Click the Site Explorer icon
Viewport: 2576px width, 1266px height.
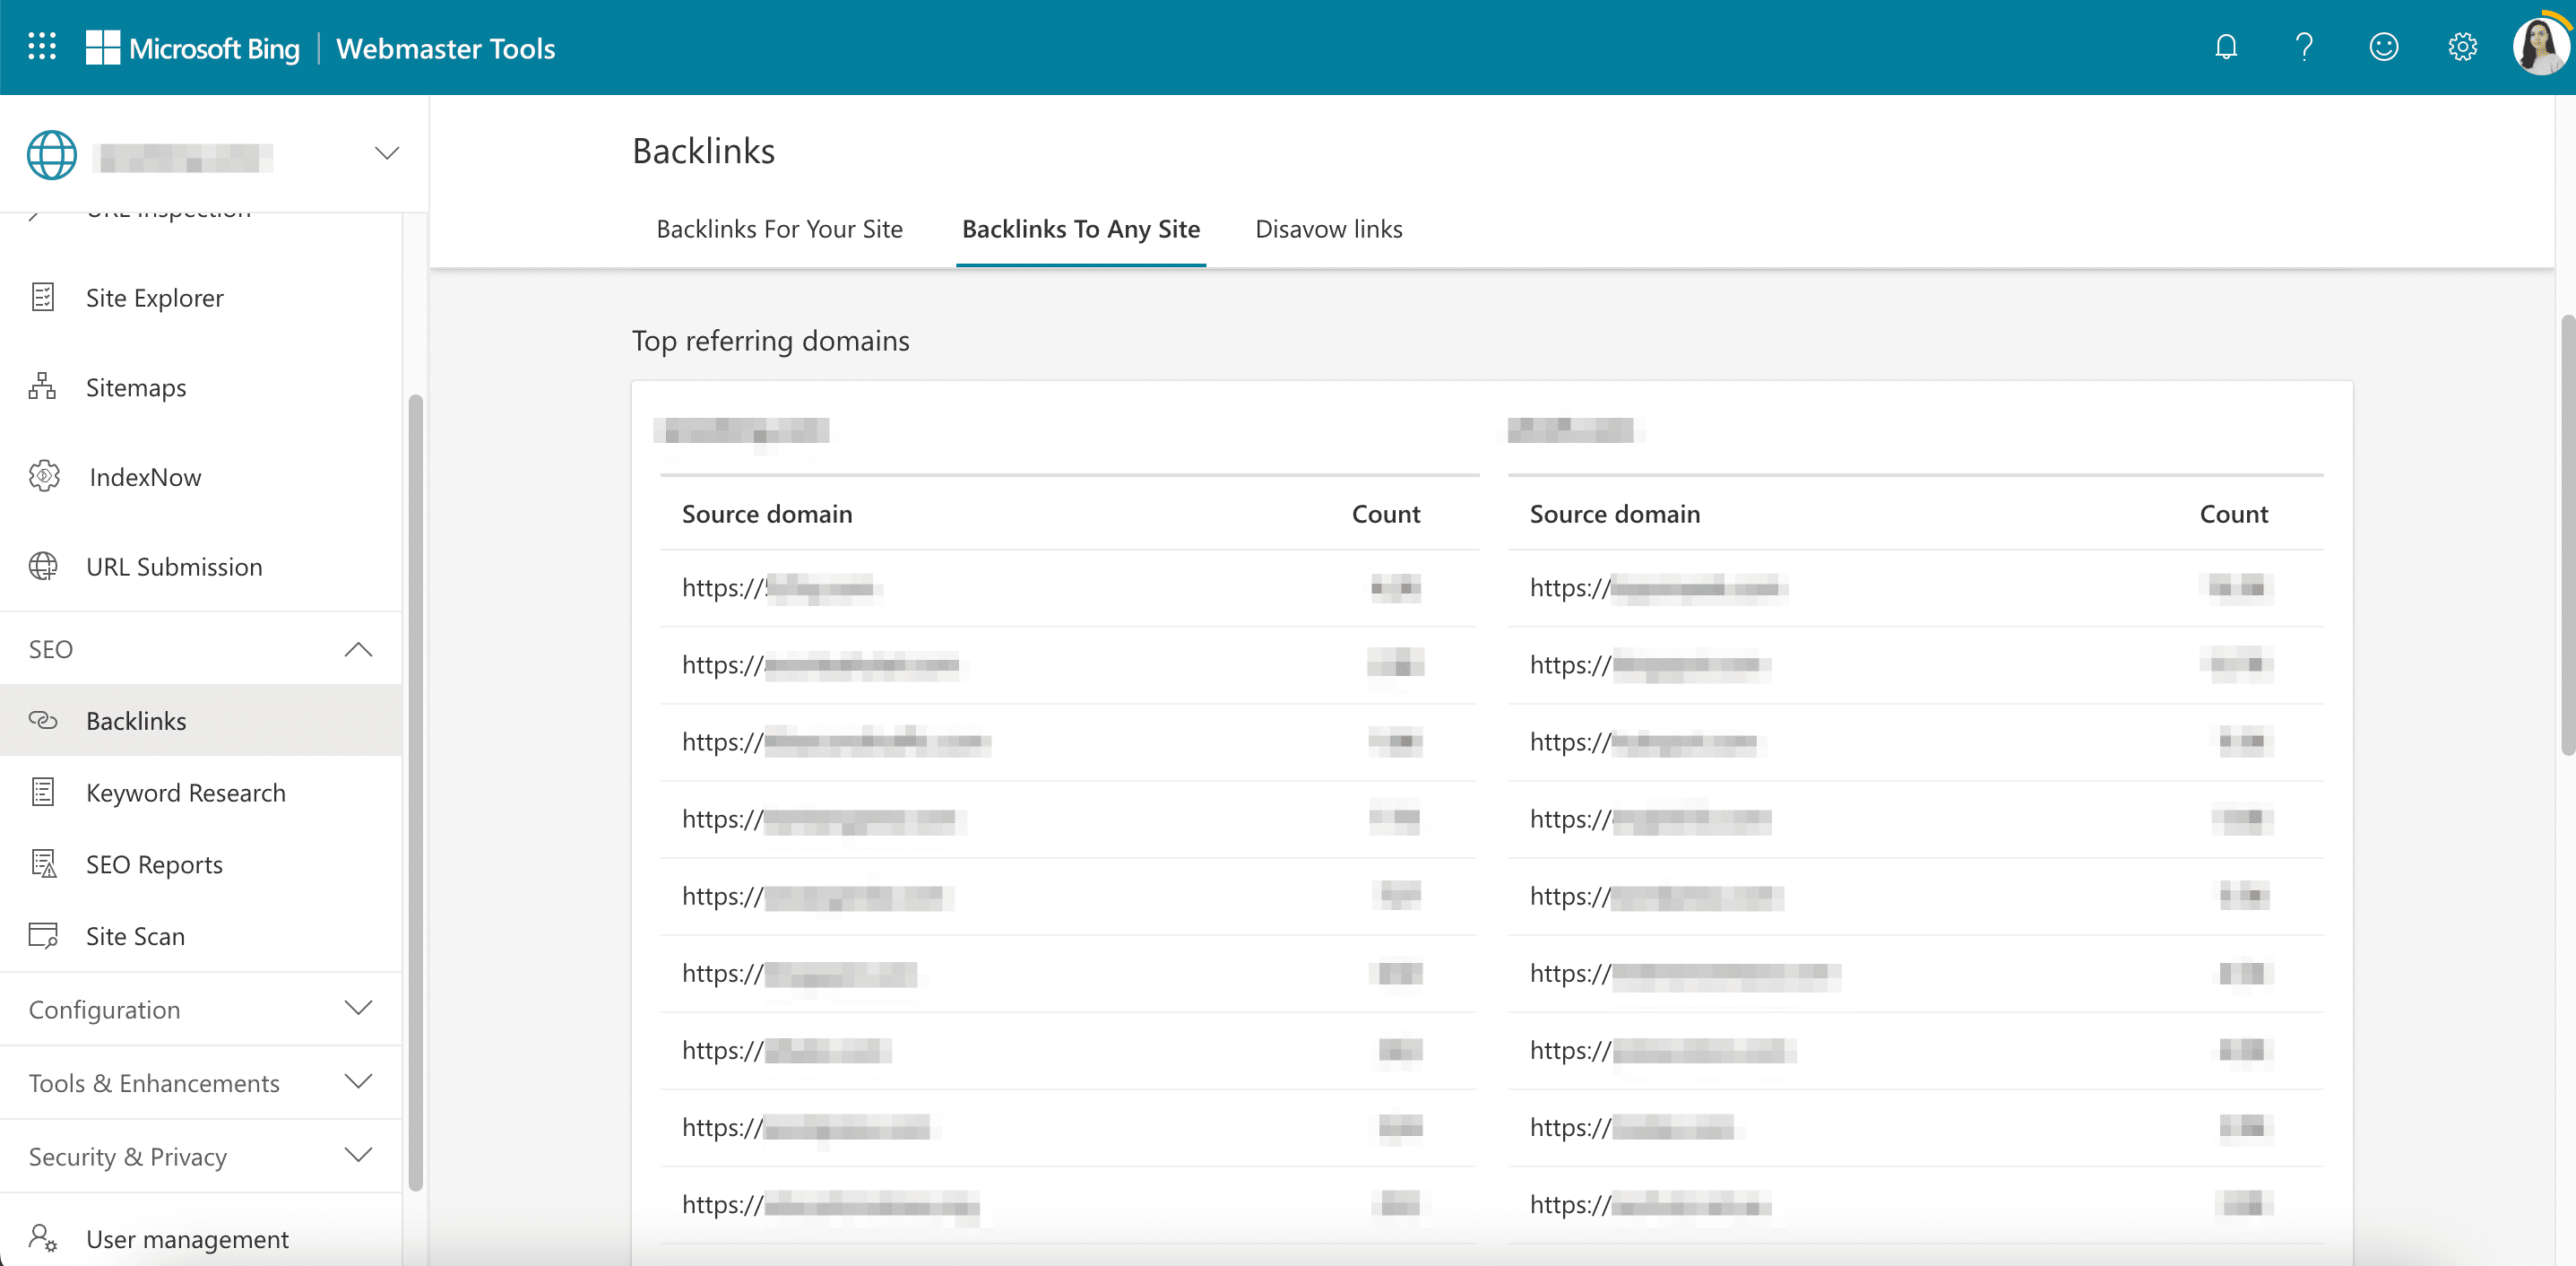(x=44, y=298)
